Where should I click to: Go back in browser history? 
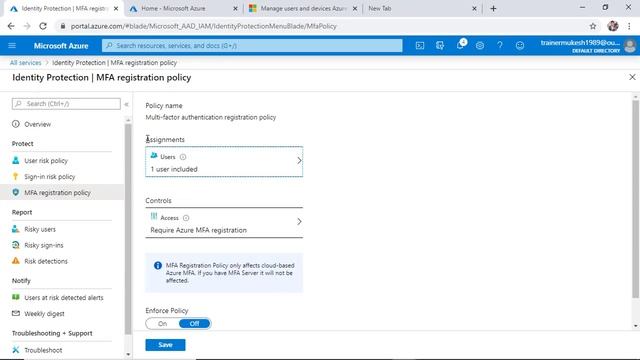click(x=11, y=26)
